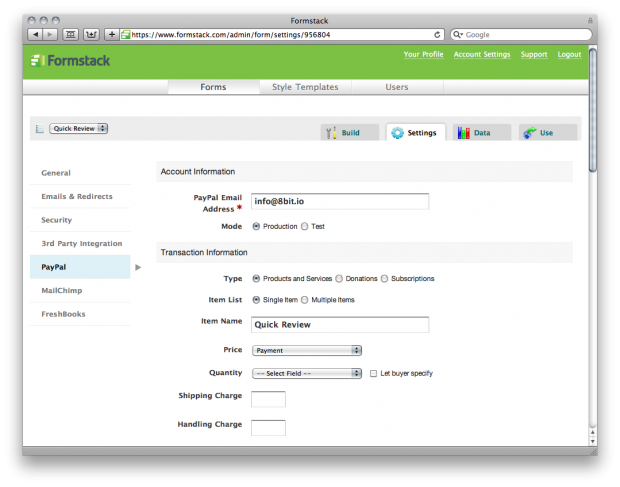
Task: Click the Formstack logo
Action: coord(71,60)
